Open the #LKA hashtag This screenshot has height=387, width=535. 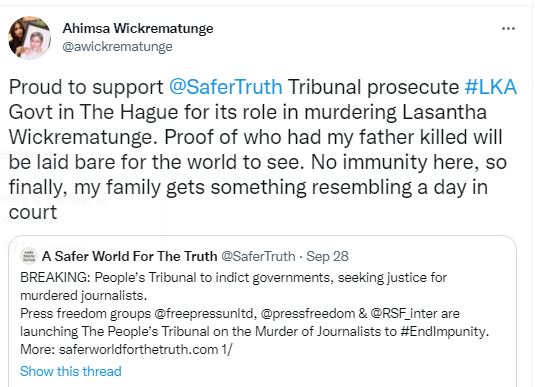tap(491, 87)
